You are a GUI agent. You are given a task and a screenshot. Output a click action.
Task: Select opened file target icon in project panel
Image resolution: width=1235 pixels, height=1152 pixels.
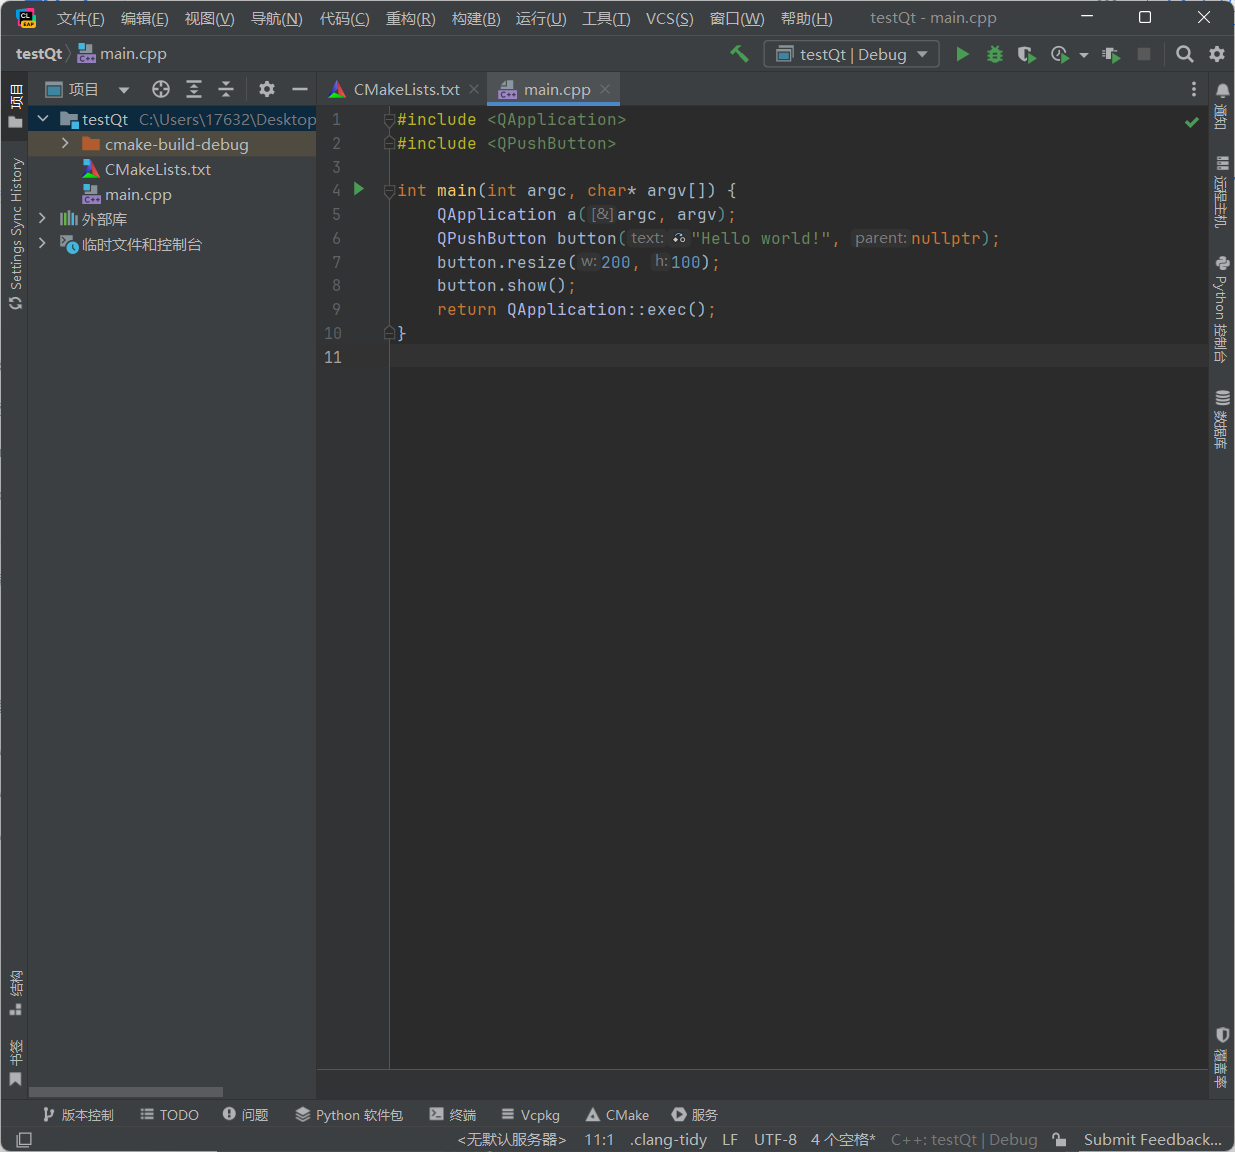[x=161, y=89]
